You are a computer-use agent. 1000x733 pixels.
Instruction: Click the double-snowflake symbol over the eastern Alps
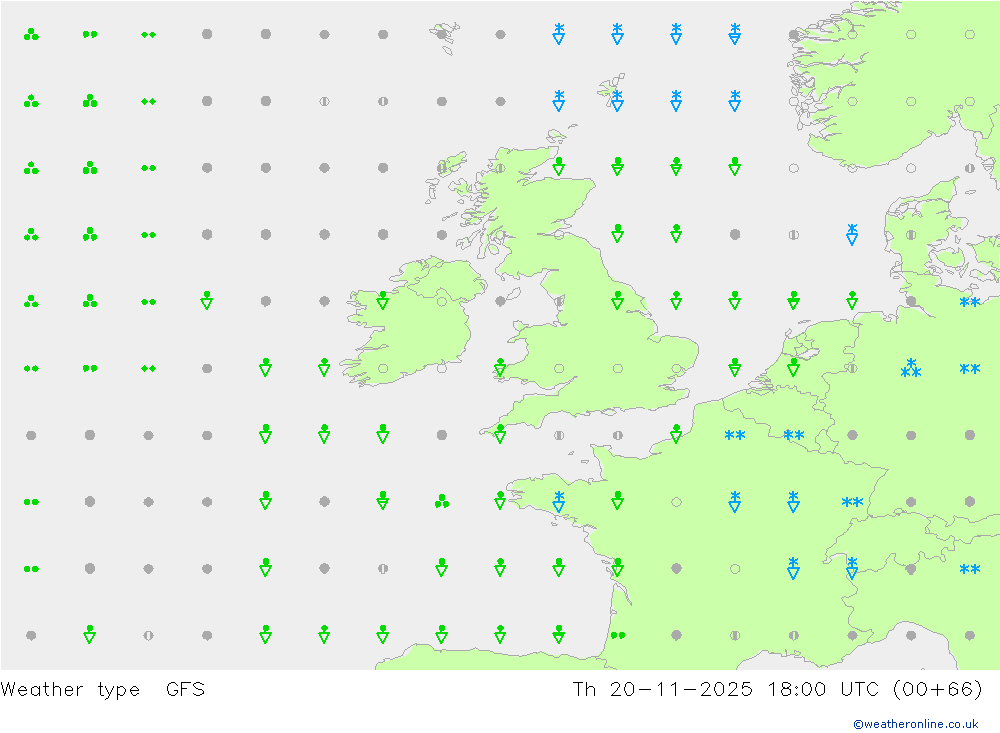coord(969,569)
